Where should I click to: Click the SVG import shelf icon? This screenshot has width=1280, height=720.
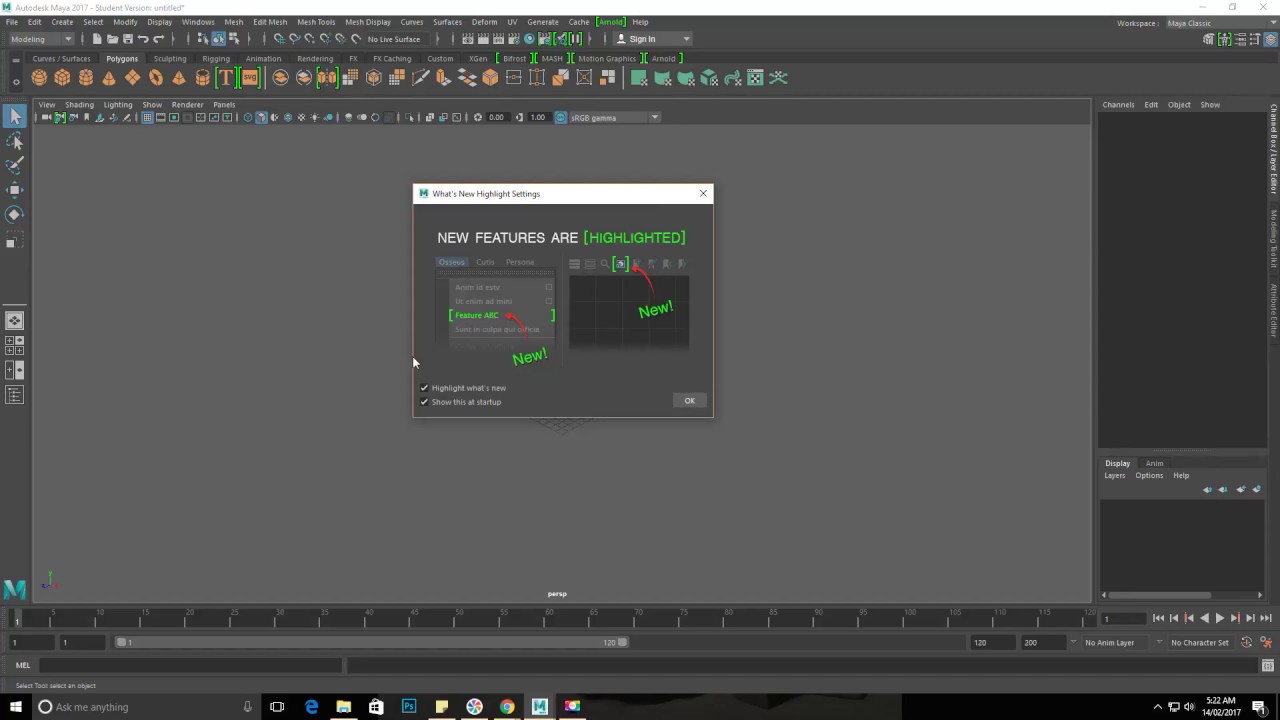tap(249, 78)
